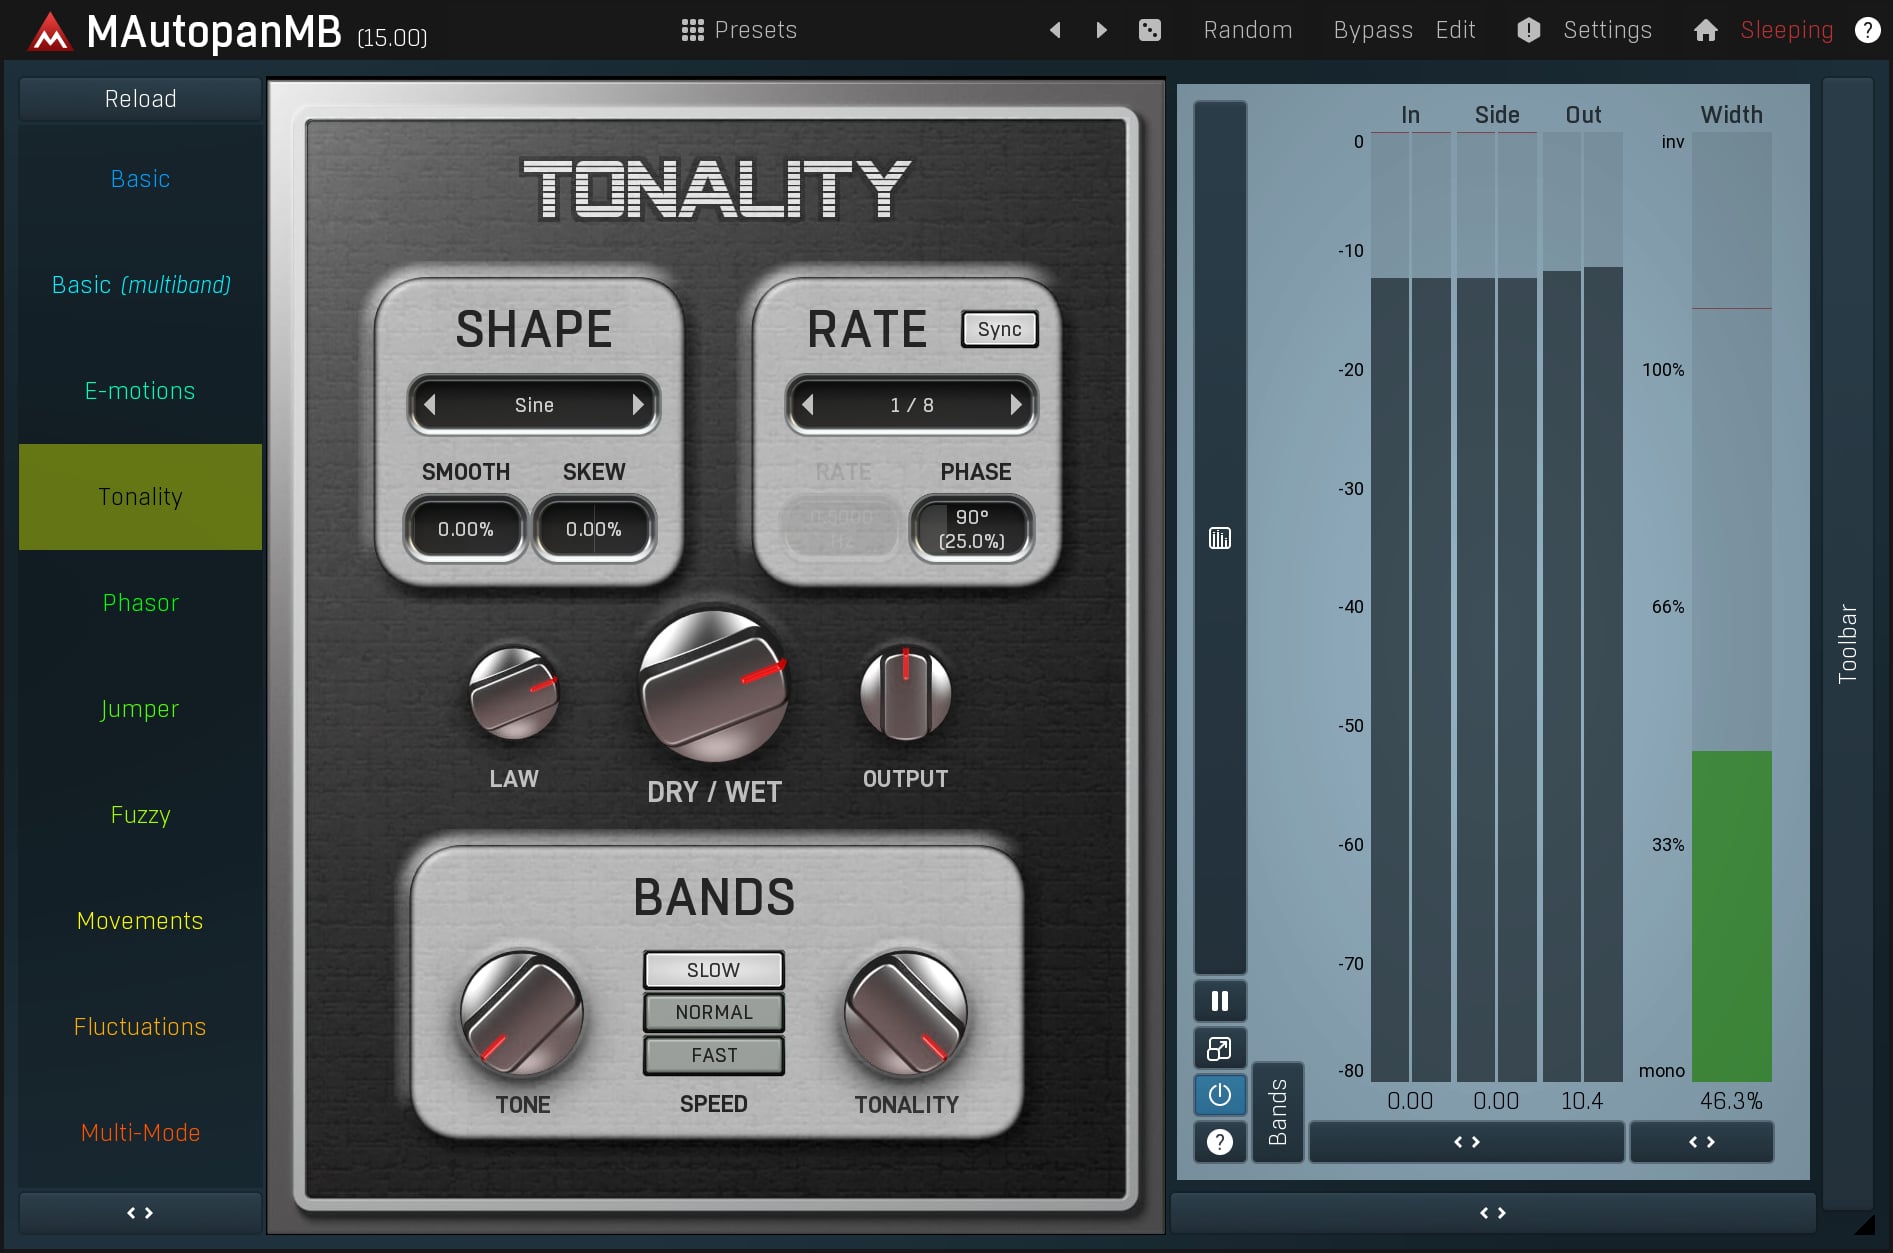1893x1253 pixels.
Task: Pause the meters display
Action: (1219, 1001)
